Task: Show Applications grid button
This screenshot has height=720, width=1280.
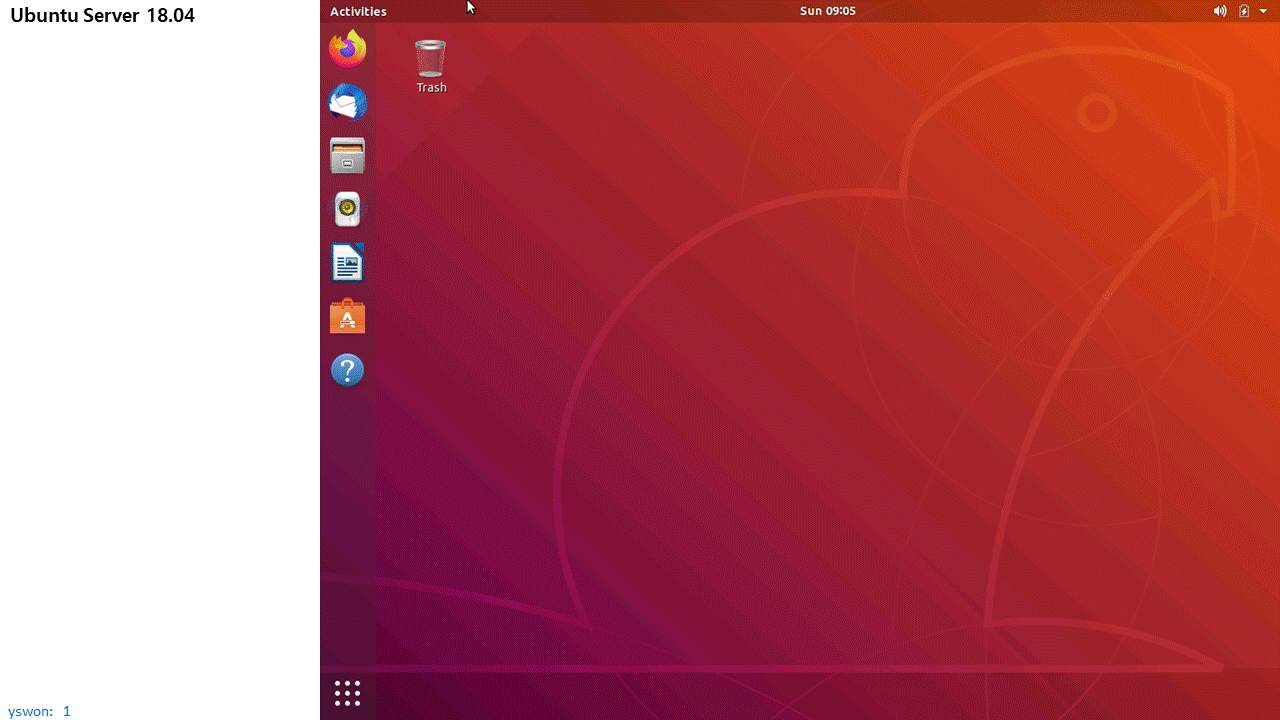Action: pos(347,693)
